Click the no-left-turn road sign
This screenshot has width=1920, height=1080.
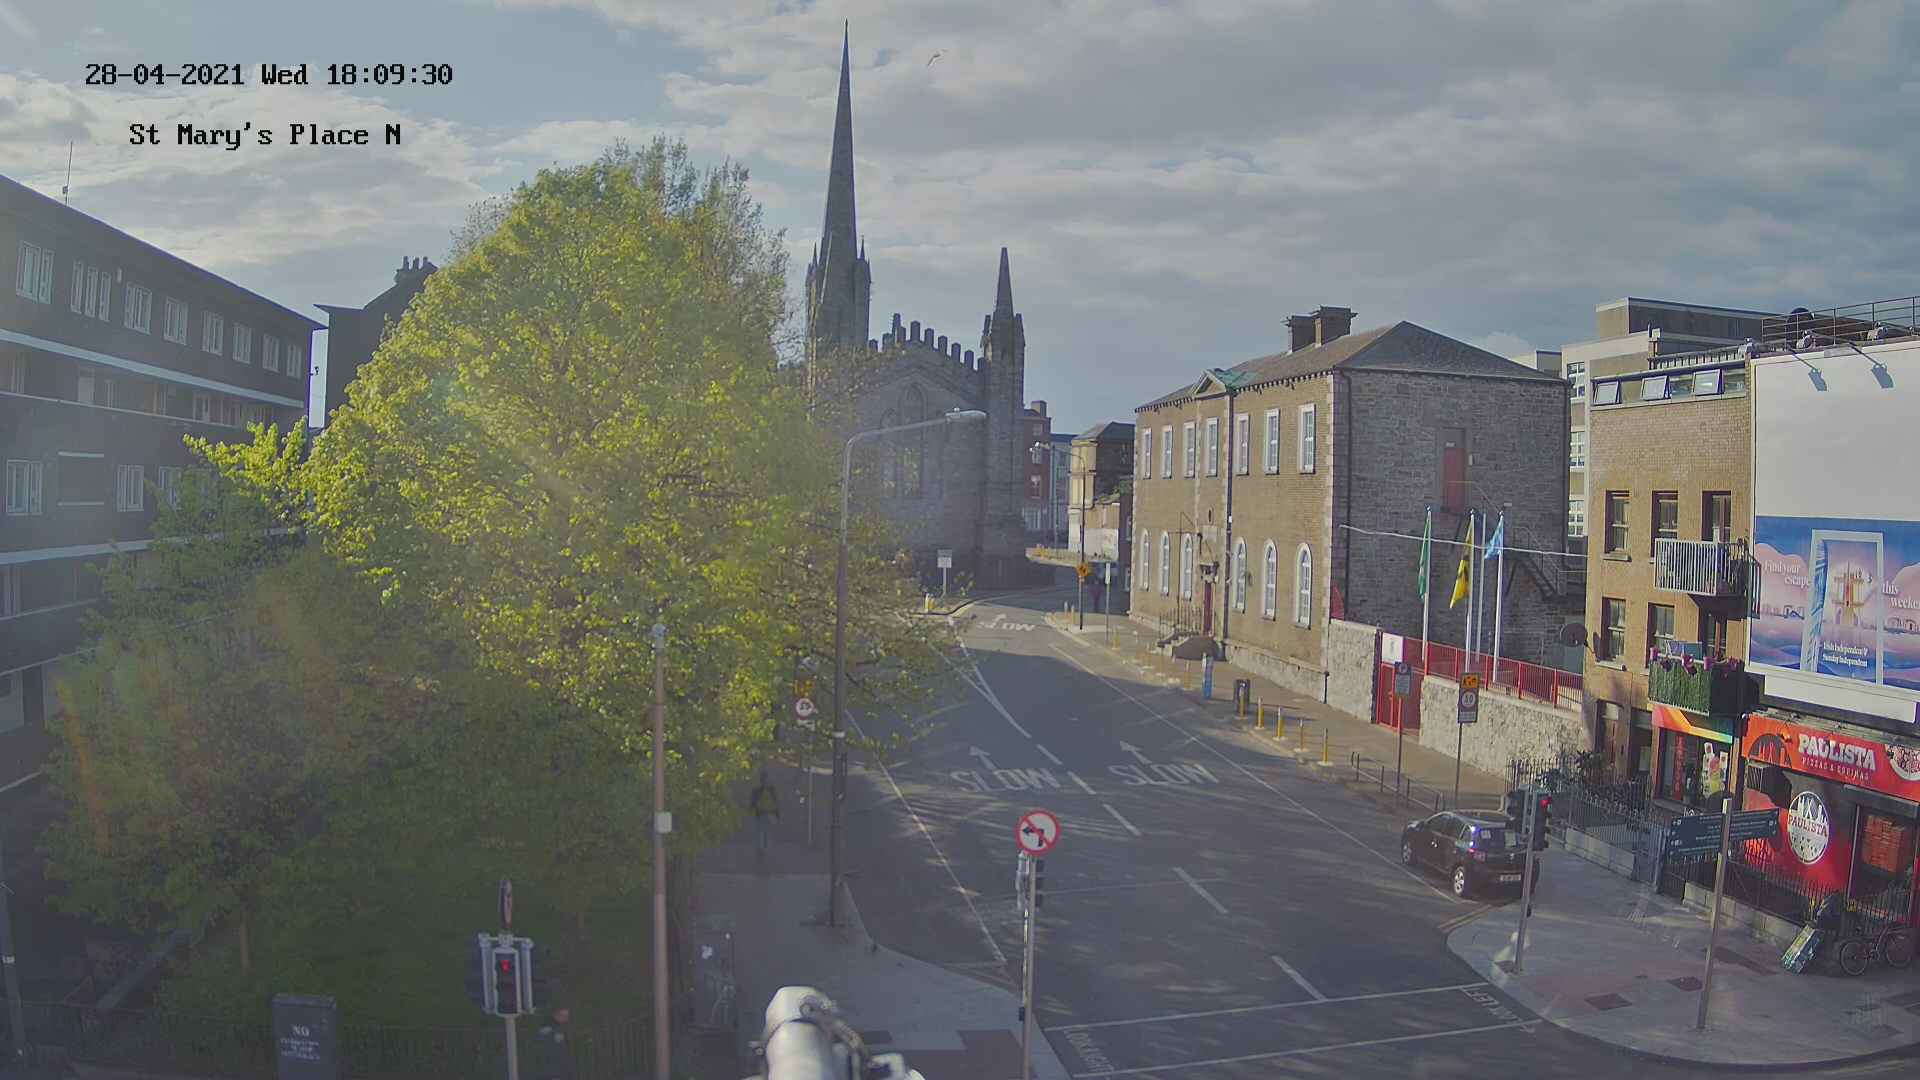click(x=1038, y=832)
